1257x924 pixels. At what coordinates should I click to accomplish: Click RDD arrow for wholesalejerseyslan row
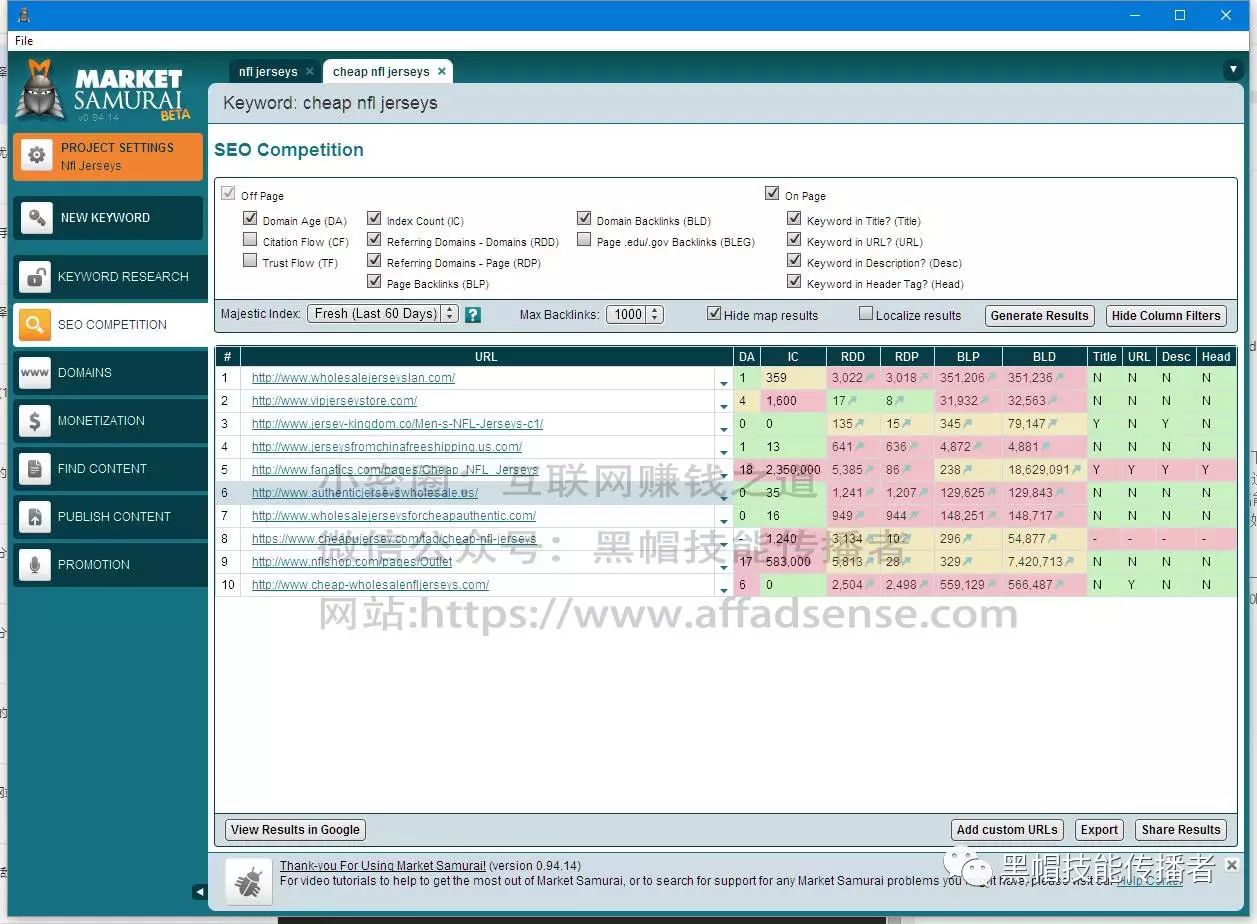click(869, 378)
